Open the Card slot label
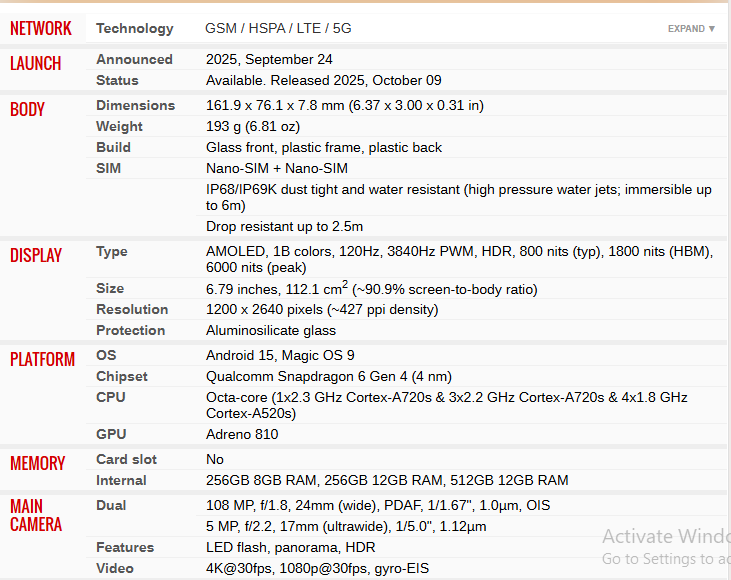Screen dimensions: 731x580 [126, 459]
